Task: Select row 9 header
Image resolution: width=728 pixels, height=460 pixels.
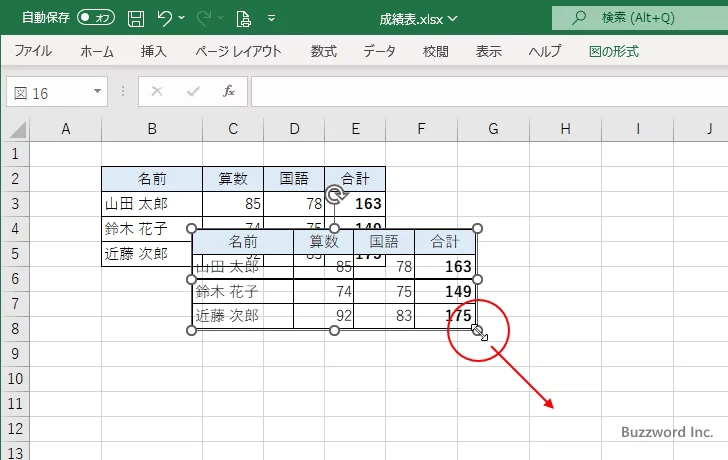Action: point(15,354)
